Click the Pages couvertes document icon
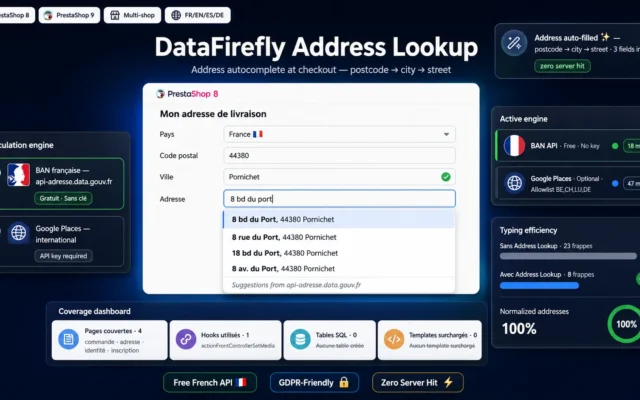The height and width of the screenshot is (400, 640). tap(69, 339)
